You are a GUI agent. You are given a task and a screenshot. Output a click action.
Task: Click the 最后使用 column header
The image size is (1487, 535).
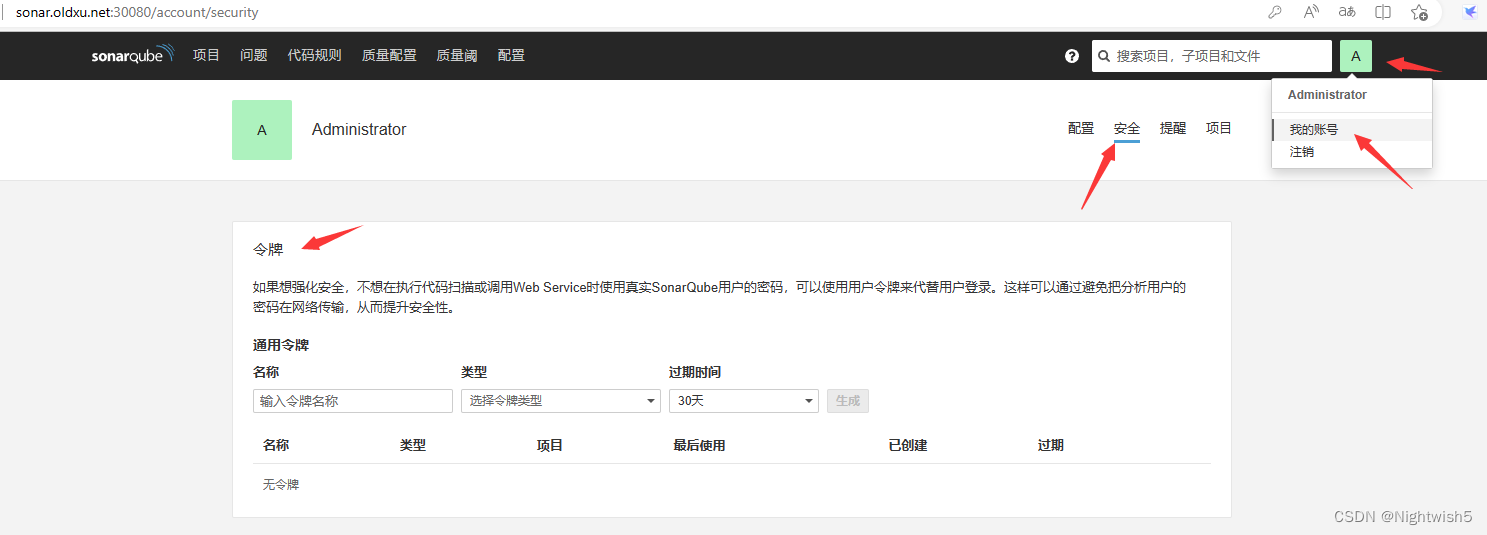click(x=699, y=445)
